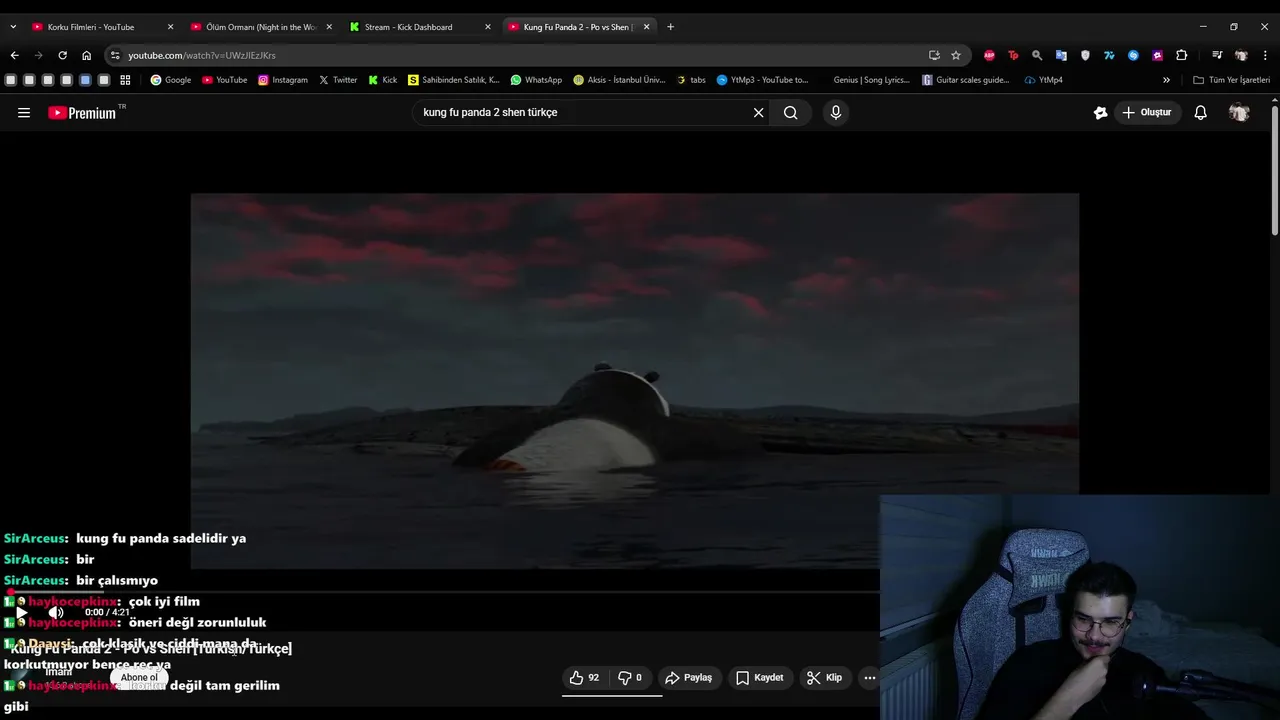Viewport: 1280px width, 720px height.
Task: Open the extensions puzzle menu
Action: click(1181, 55)
